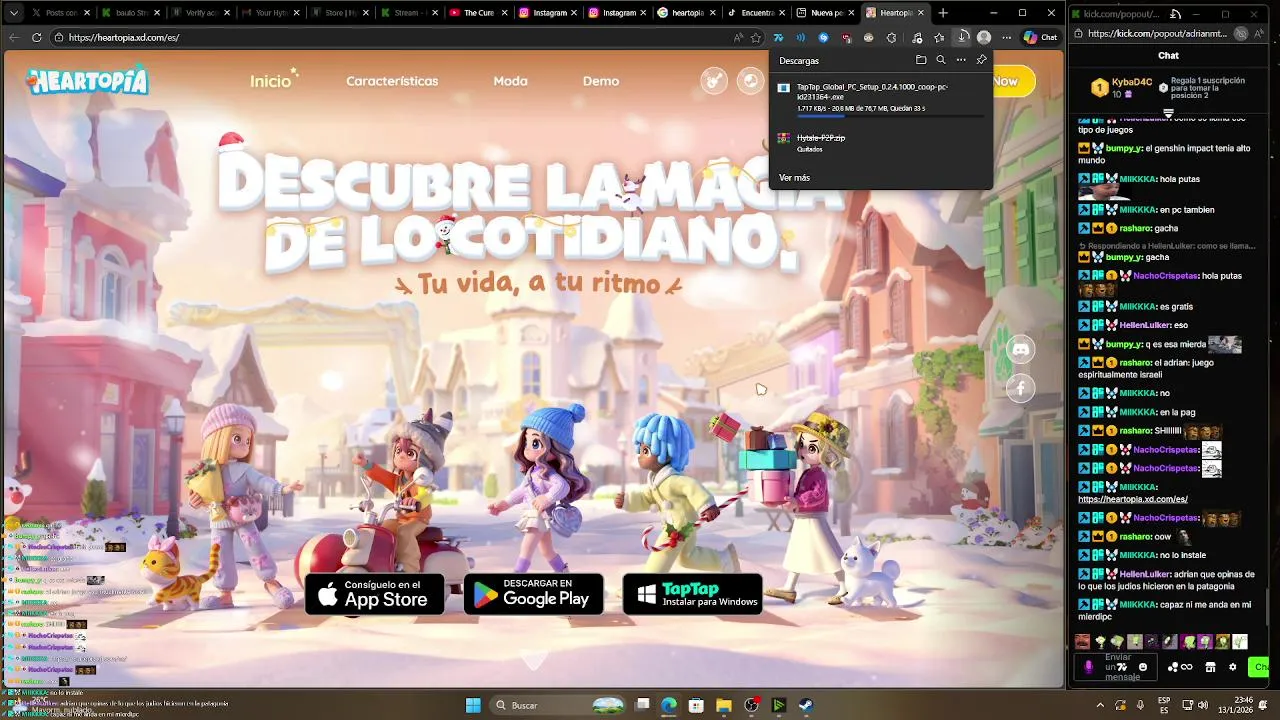Click guitar music icon in site header
1280x720 pixels.
tap(714, 81)
